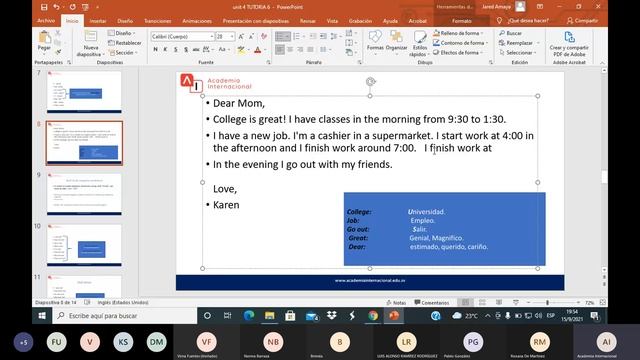This screenshot has width=640, height=360.
Task: Toggle align text right
Action: [x=300, y=49]
